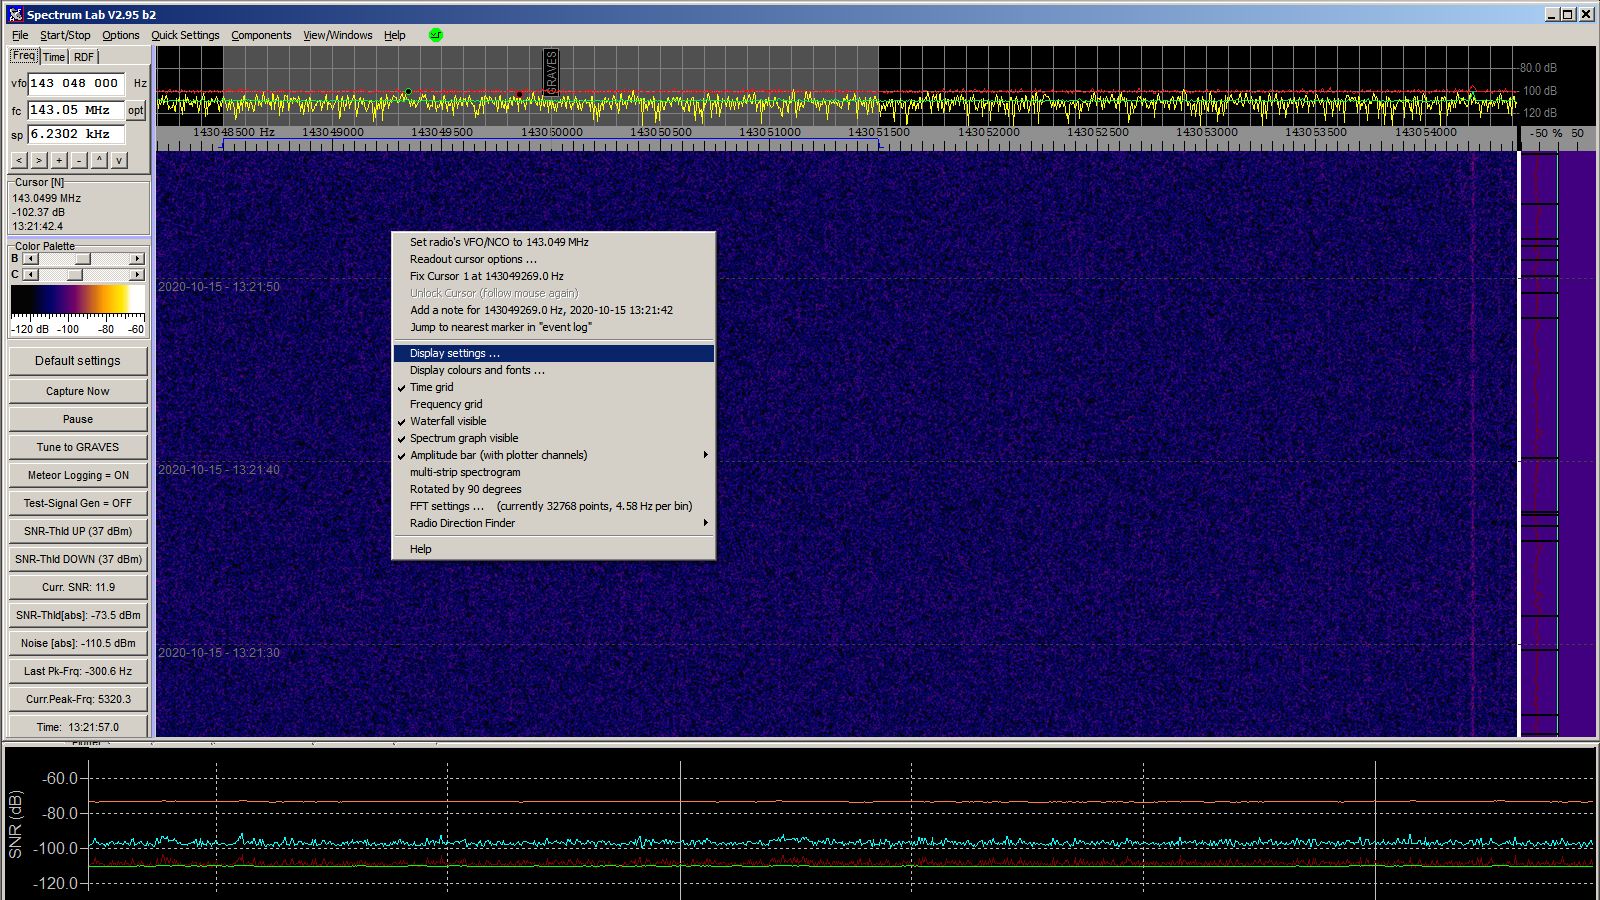Click the Curr. SNR: 11.9 readout
This screenshot has height=900, width=1600.
tap(78, 587)
